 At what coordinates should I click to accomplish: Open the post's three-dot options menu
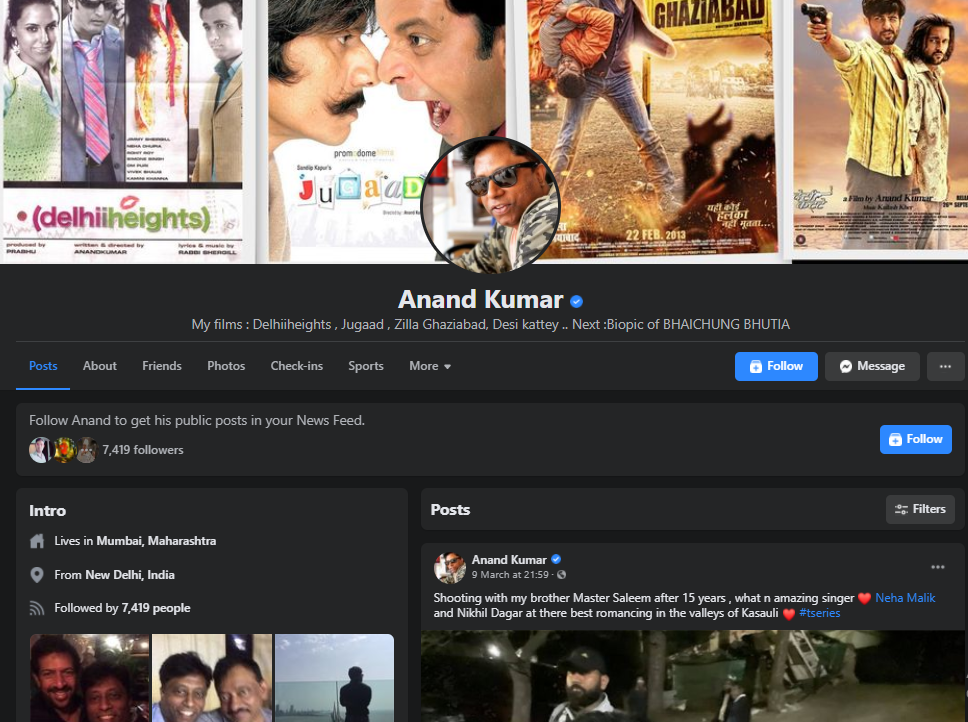pos(938,567)
